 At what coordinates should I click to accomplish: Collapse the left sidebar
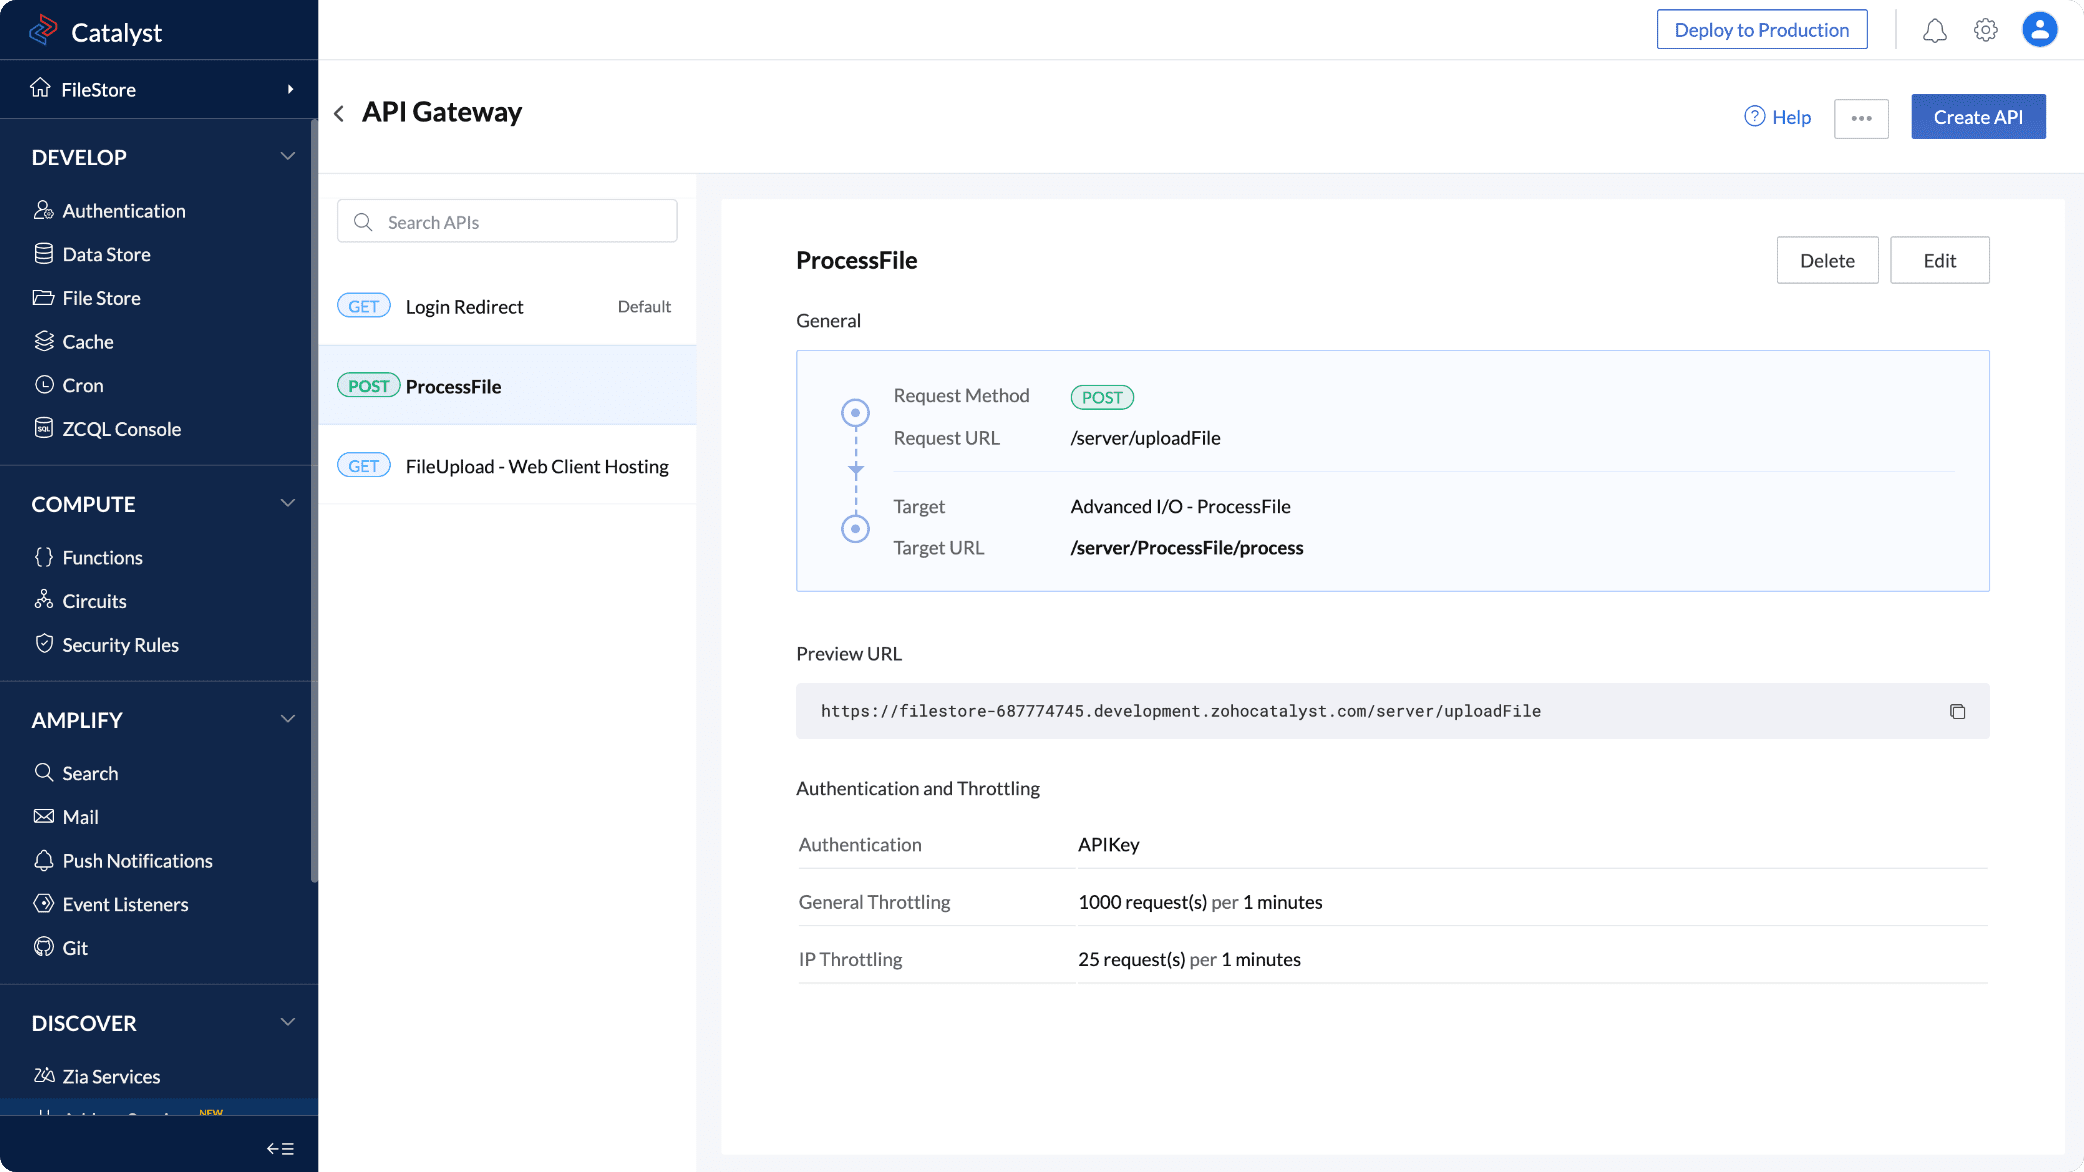click(280, 1147)
